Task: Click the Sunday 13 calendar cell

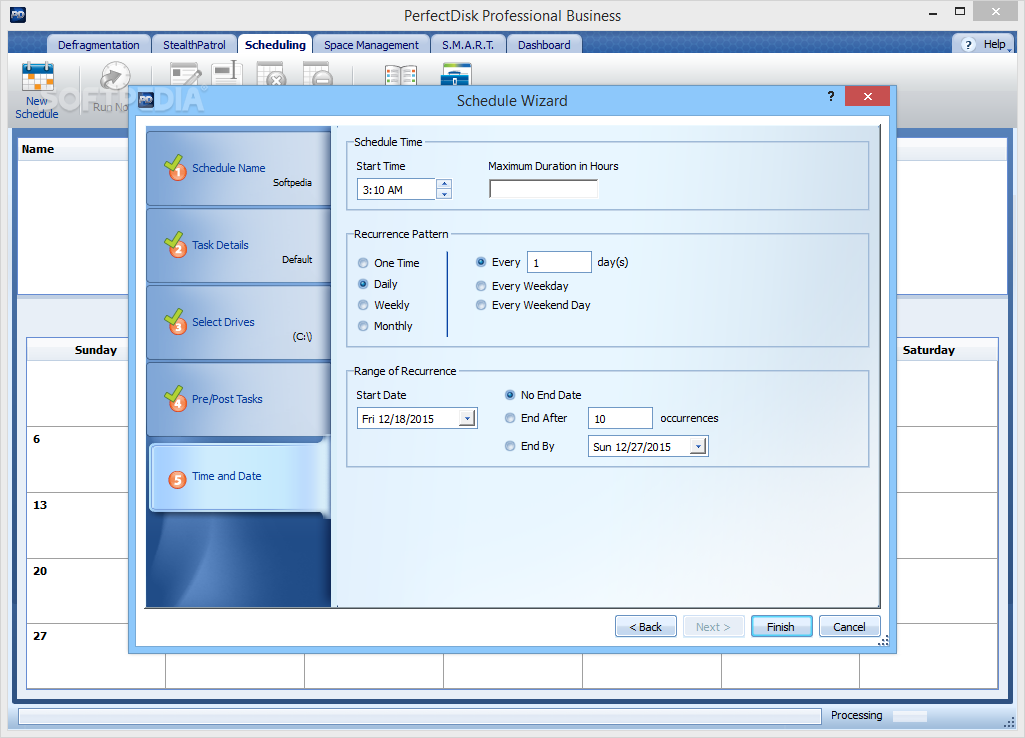Action: (78, 525)
